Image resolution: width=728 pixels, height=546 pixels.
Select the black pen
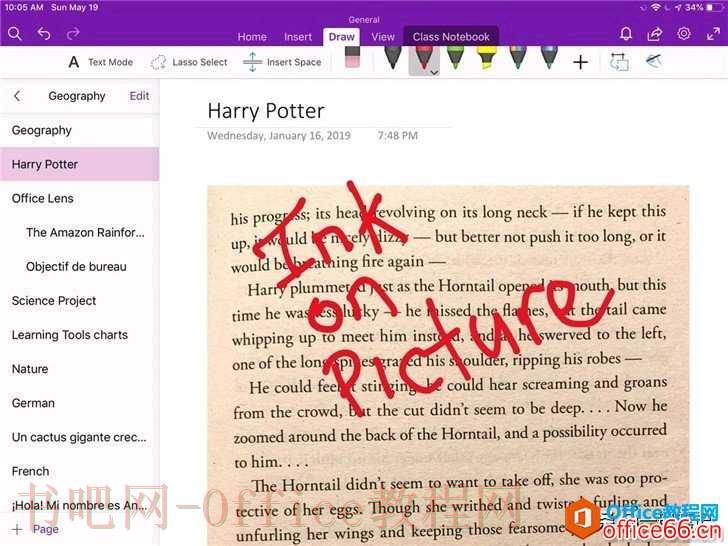(393, 58)
